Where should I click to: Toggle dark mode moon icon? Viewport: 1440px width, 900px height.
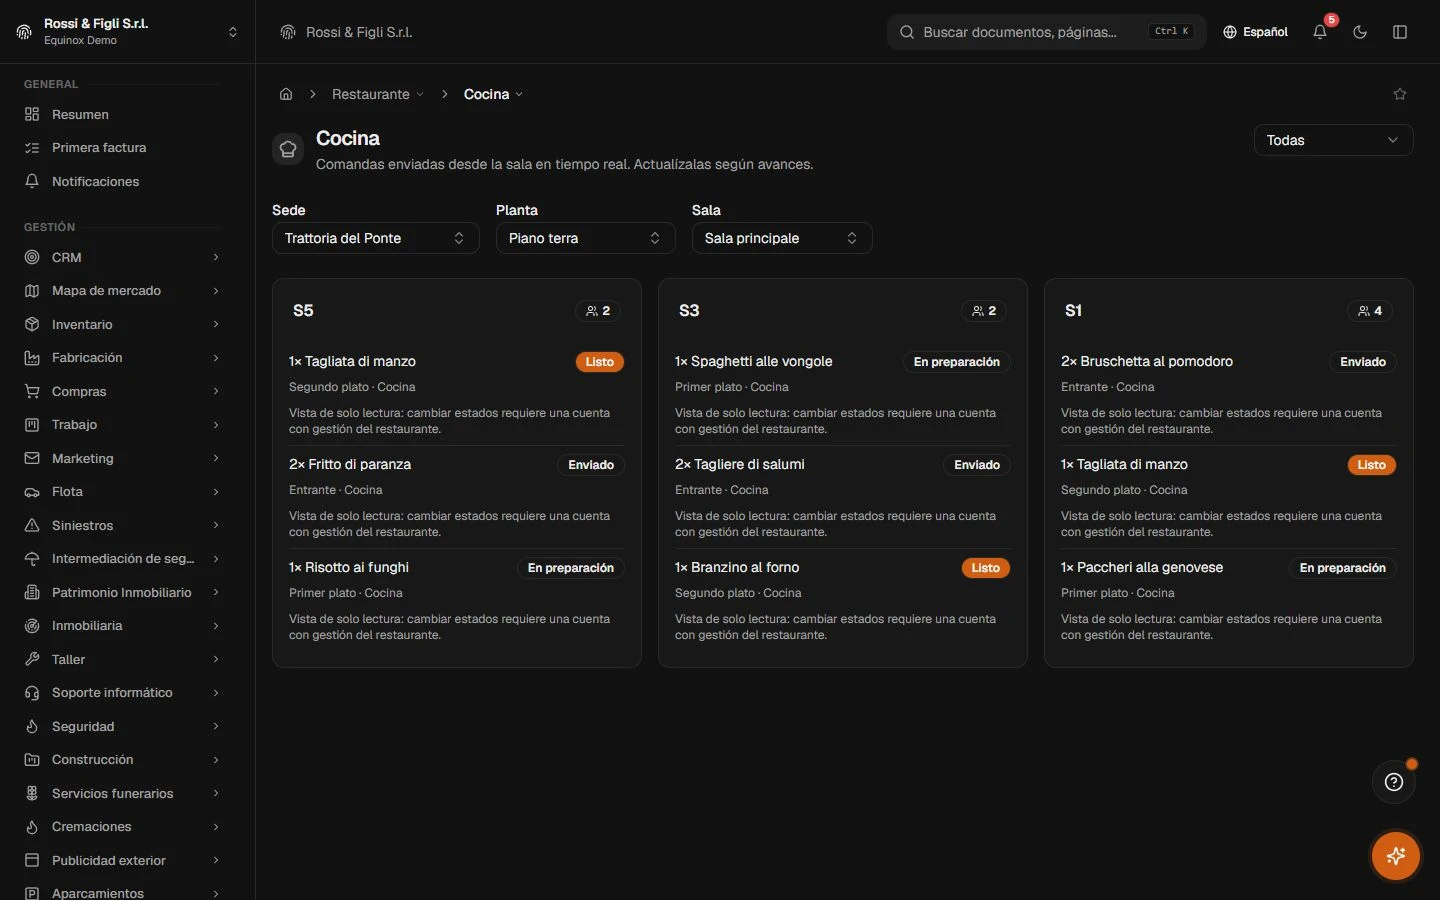(1360, 32)
